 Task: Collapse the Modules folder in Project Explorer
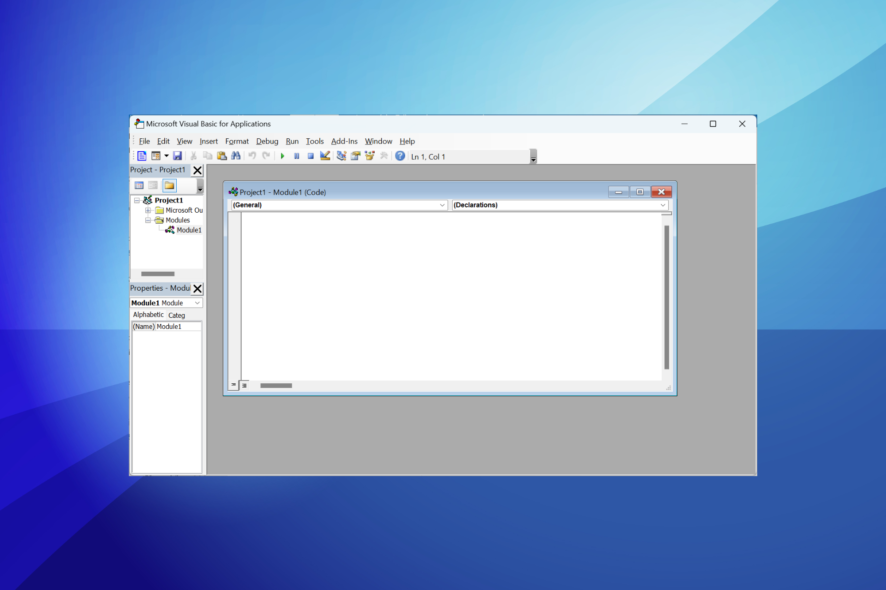point(147,220)
